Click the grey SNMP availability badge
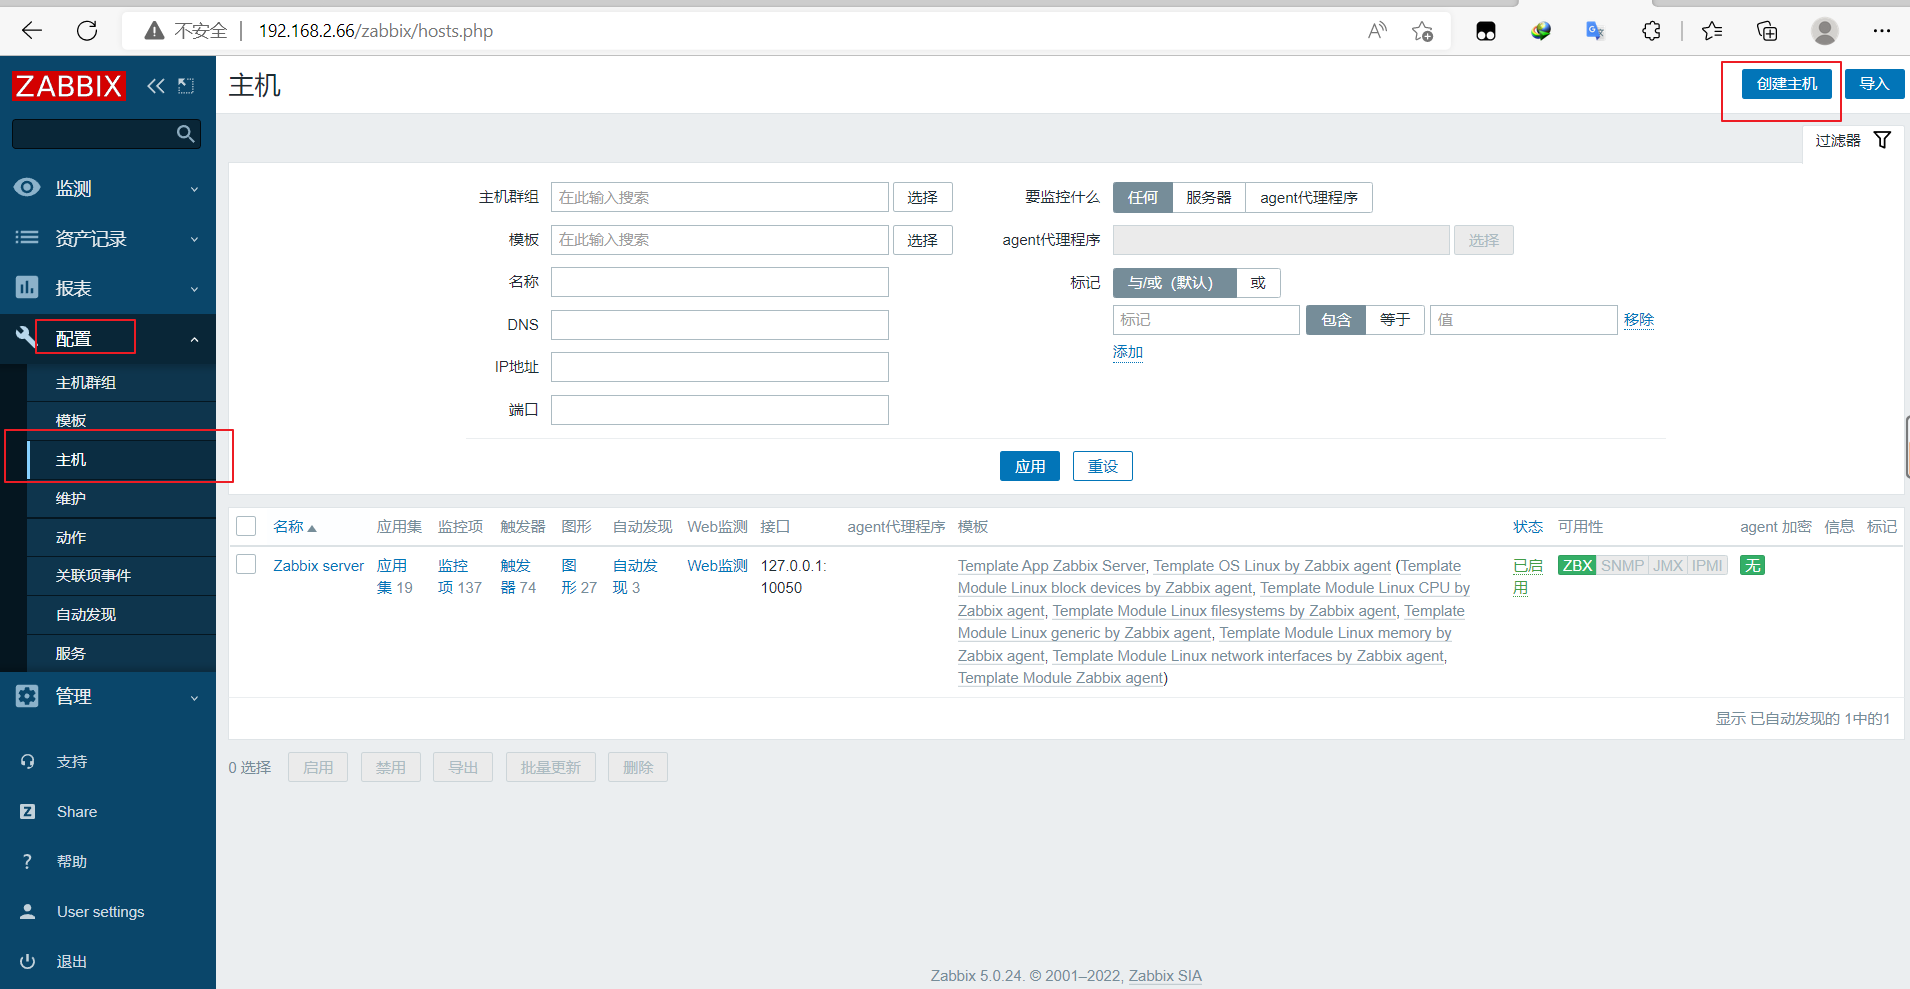This screenshot has width=1910, height=989. pyautogui.click(x=1622, y=565)
